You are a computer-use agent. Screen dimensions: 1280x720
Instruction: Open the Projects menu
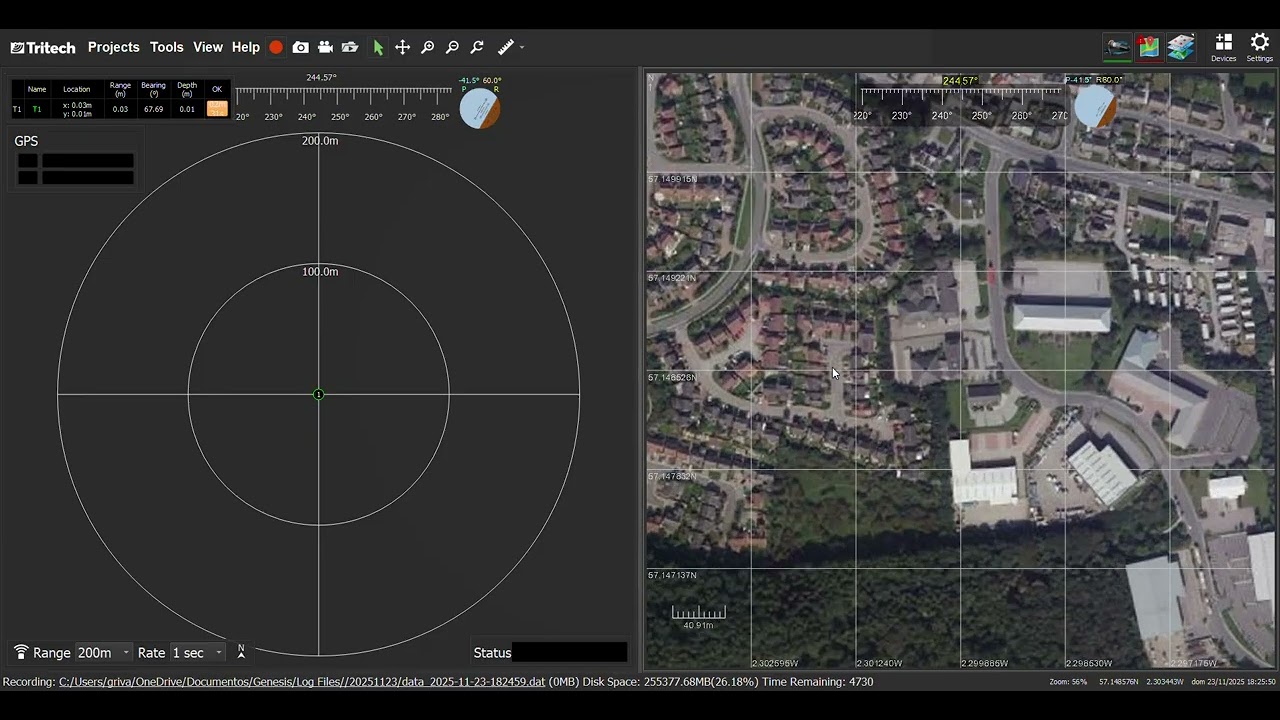pyautogui.click(x=113, y=47)
